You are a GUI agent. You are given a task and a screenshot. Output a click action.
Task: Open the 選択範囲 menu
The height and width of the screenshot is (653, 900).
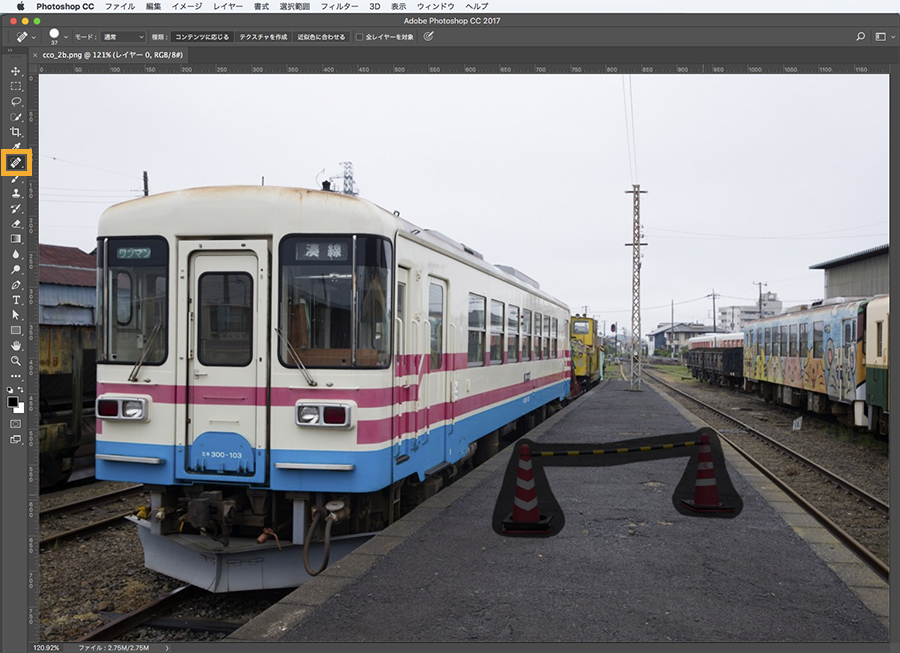pyautogui.click(x=294, y=6)
